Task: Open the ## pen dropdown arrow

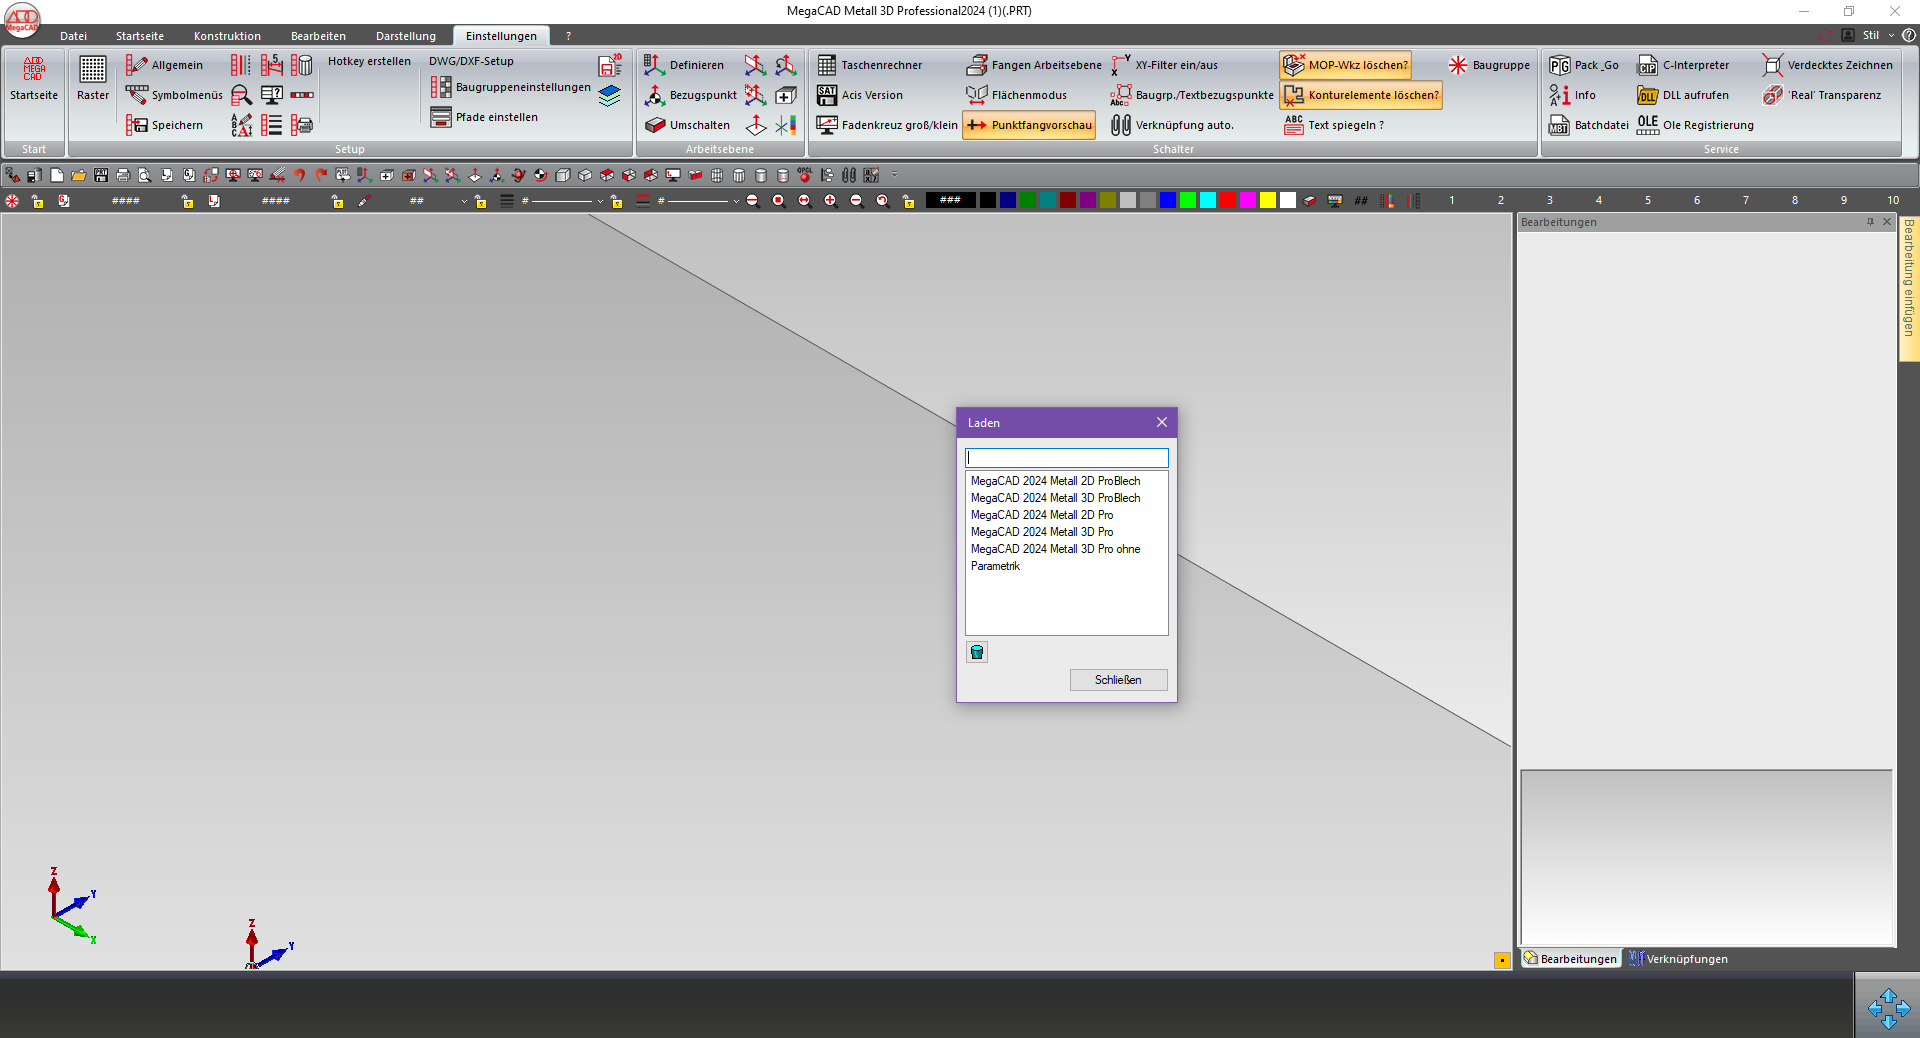Action: pos(464,201)
